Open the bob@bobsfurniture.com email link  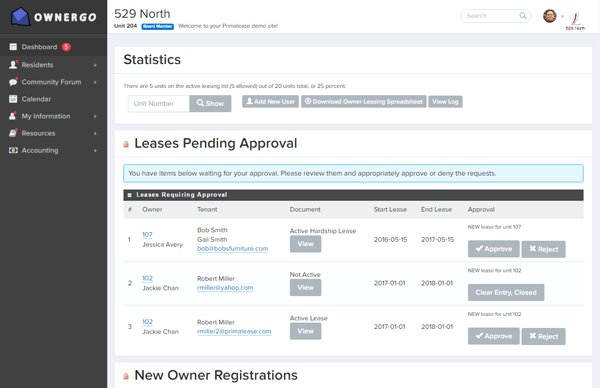point(232,249)
